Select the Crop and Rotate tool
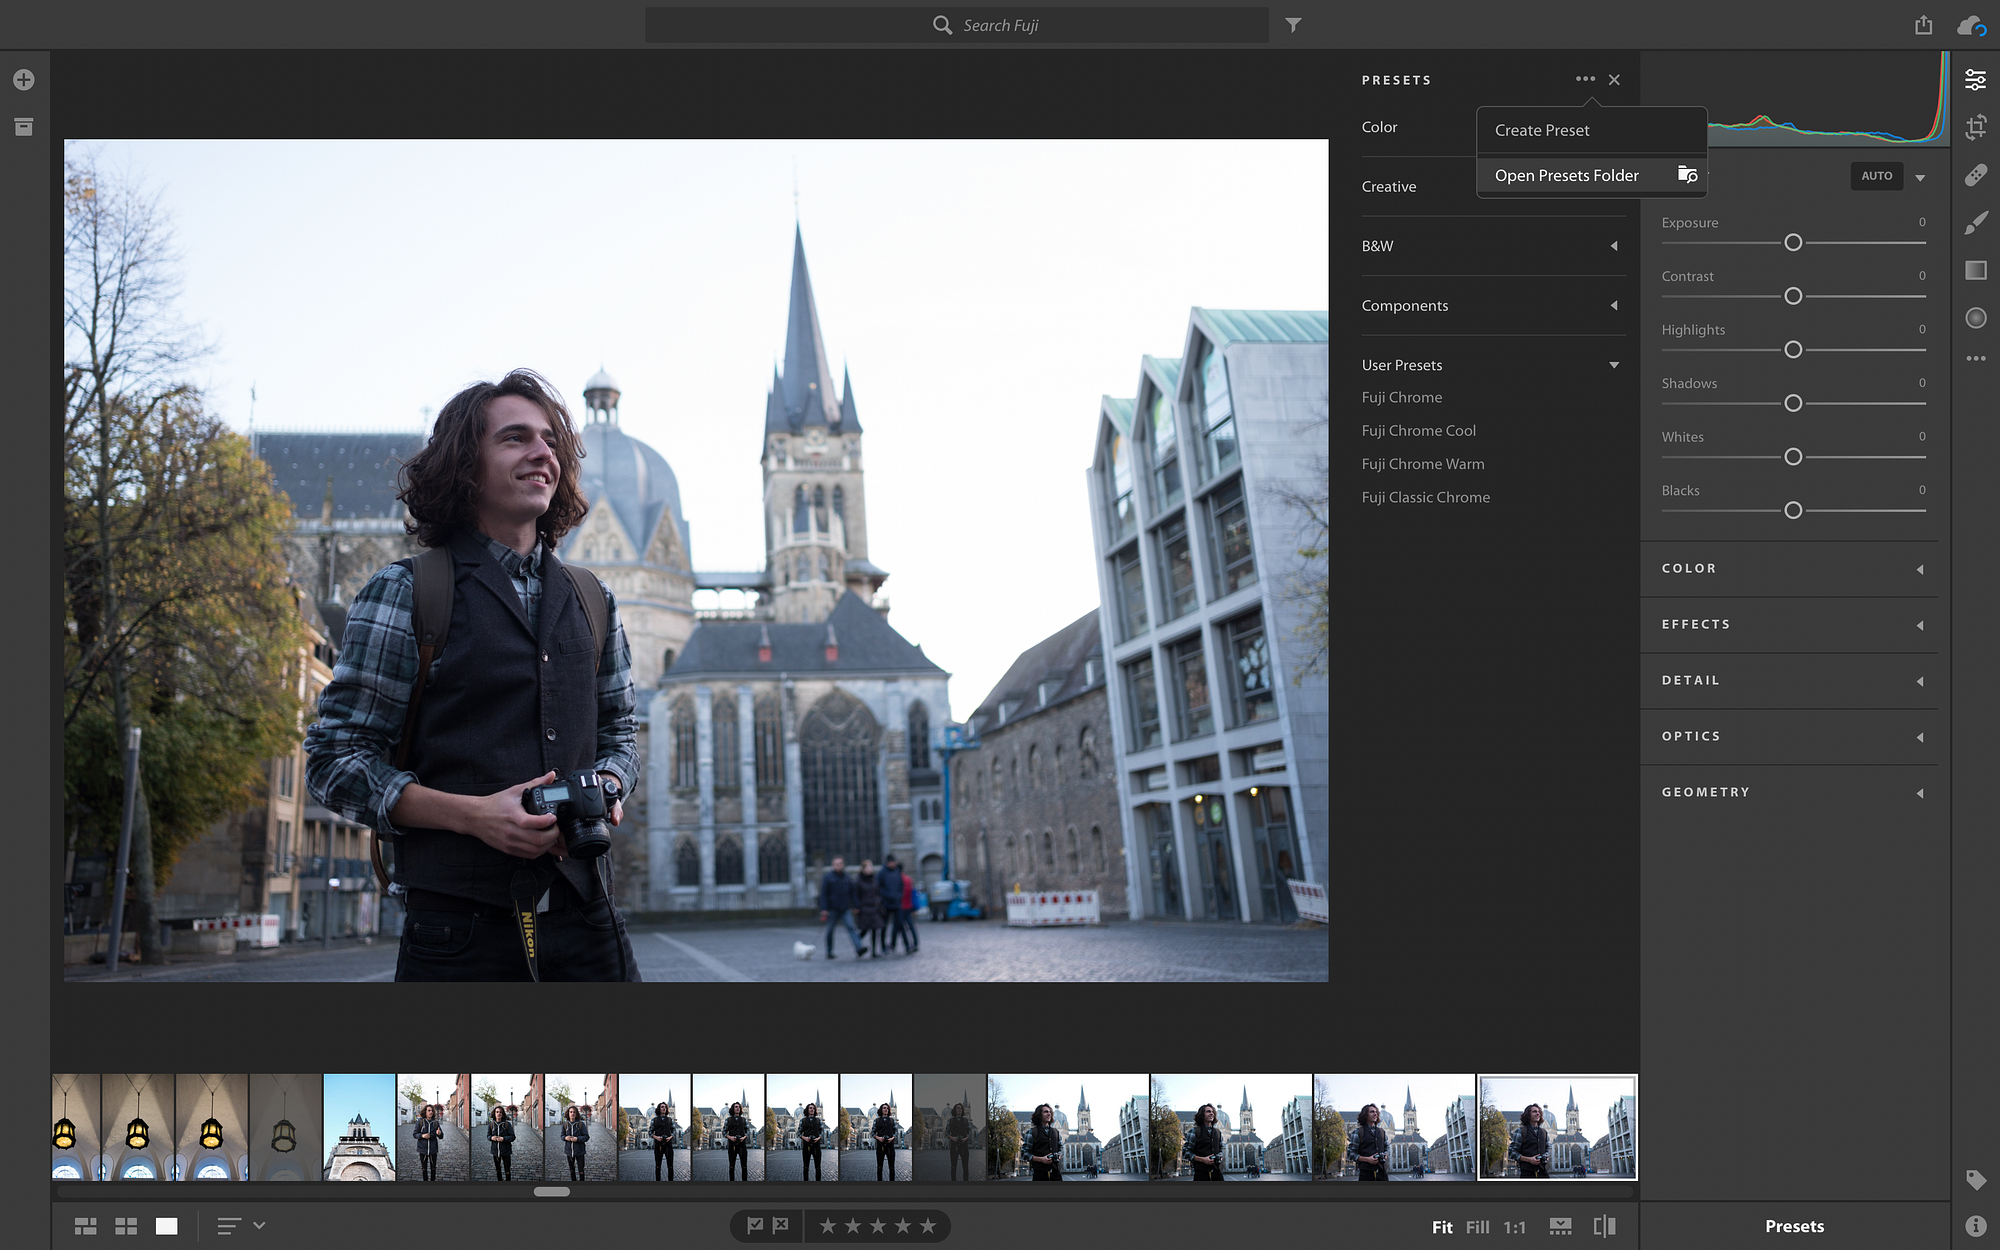 click(1976, 127)
